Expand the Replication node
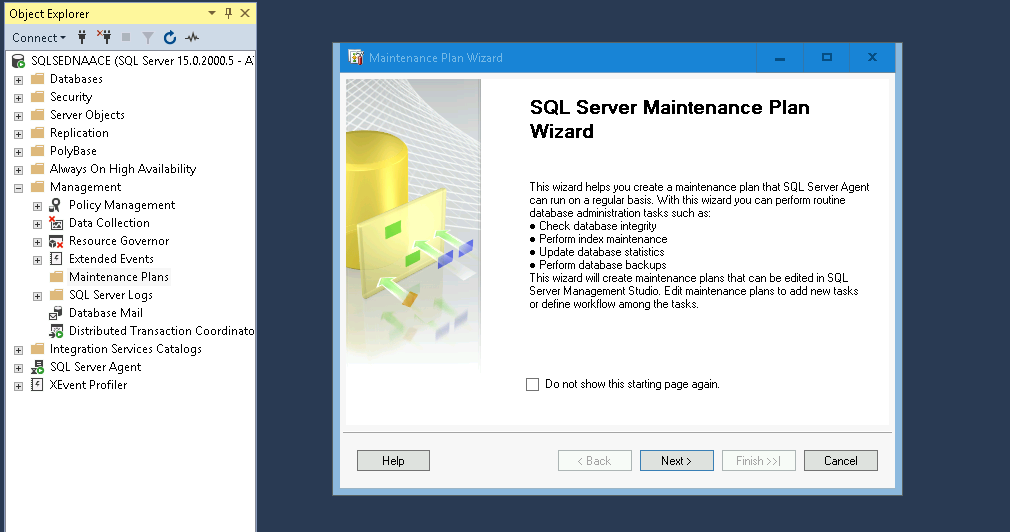1010x532 pixels. 18,134
